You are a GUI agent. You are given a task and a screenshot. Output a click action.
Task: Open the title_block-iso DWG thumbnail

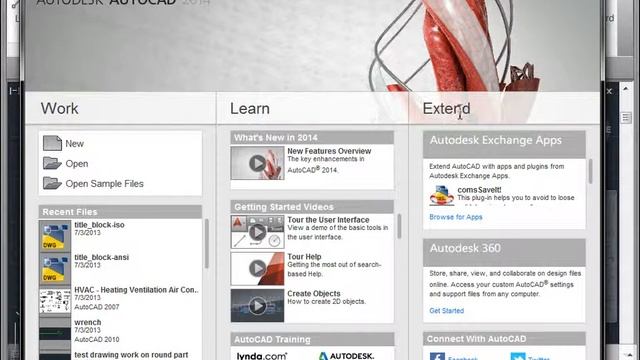(55, 236)
